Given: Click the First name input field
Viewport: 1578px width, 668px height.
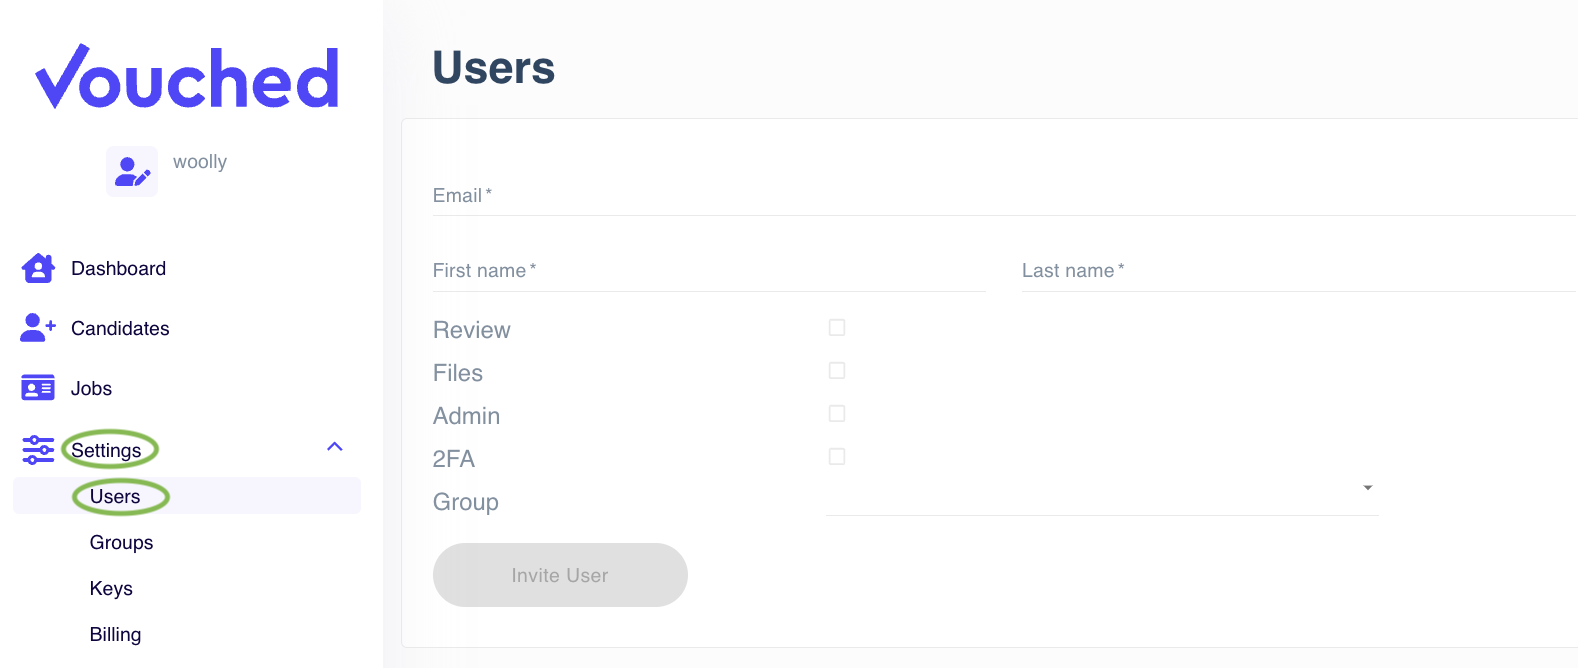Looking at the screenshot, I should (x=700, y=272).
